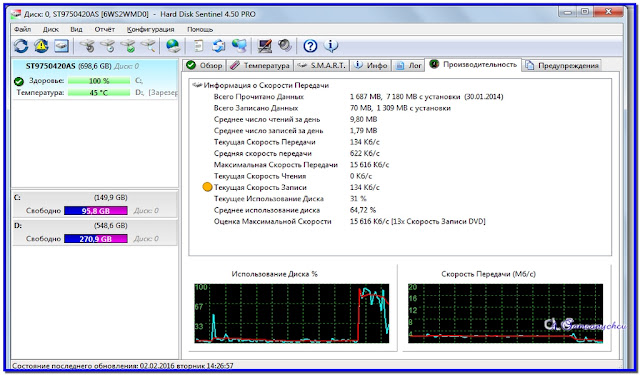Open the configuration monitor-with-pen icon

pyautogui.click(x=264, y=46)
